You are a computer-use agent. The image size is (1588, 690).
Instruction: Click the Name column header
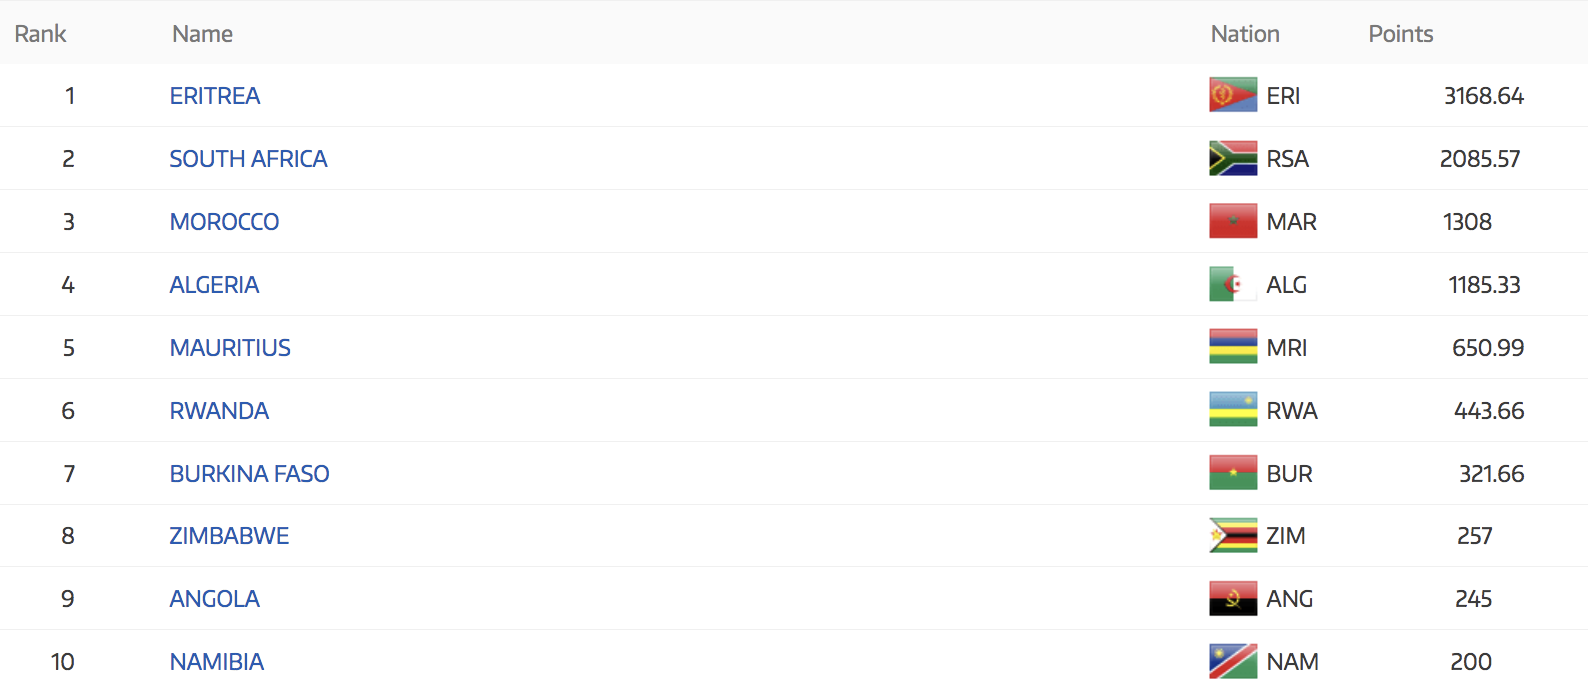202,34
